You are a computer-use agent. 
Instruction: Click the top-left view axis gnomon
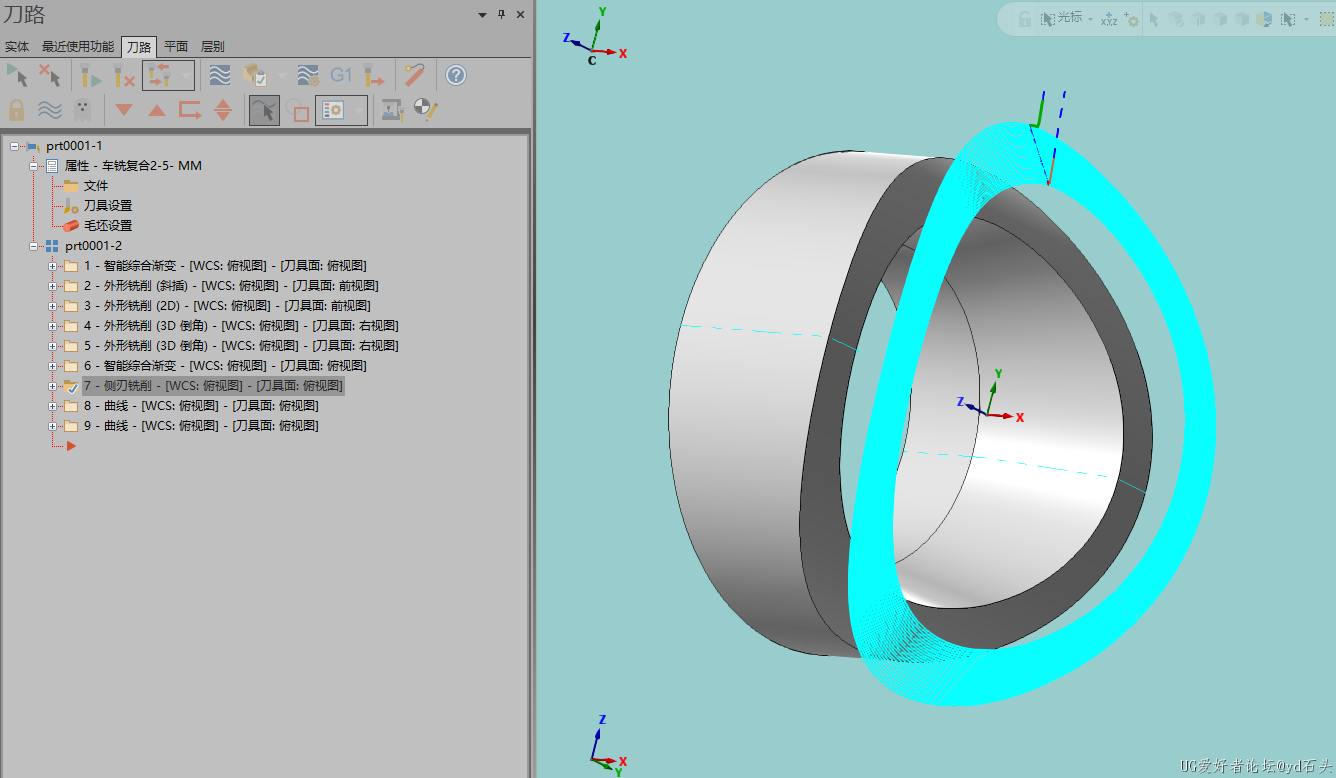pyautogui.click(x=595, y=37)
